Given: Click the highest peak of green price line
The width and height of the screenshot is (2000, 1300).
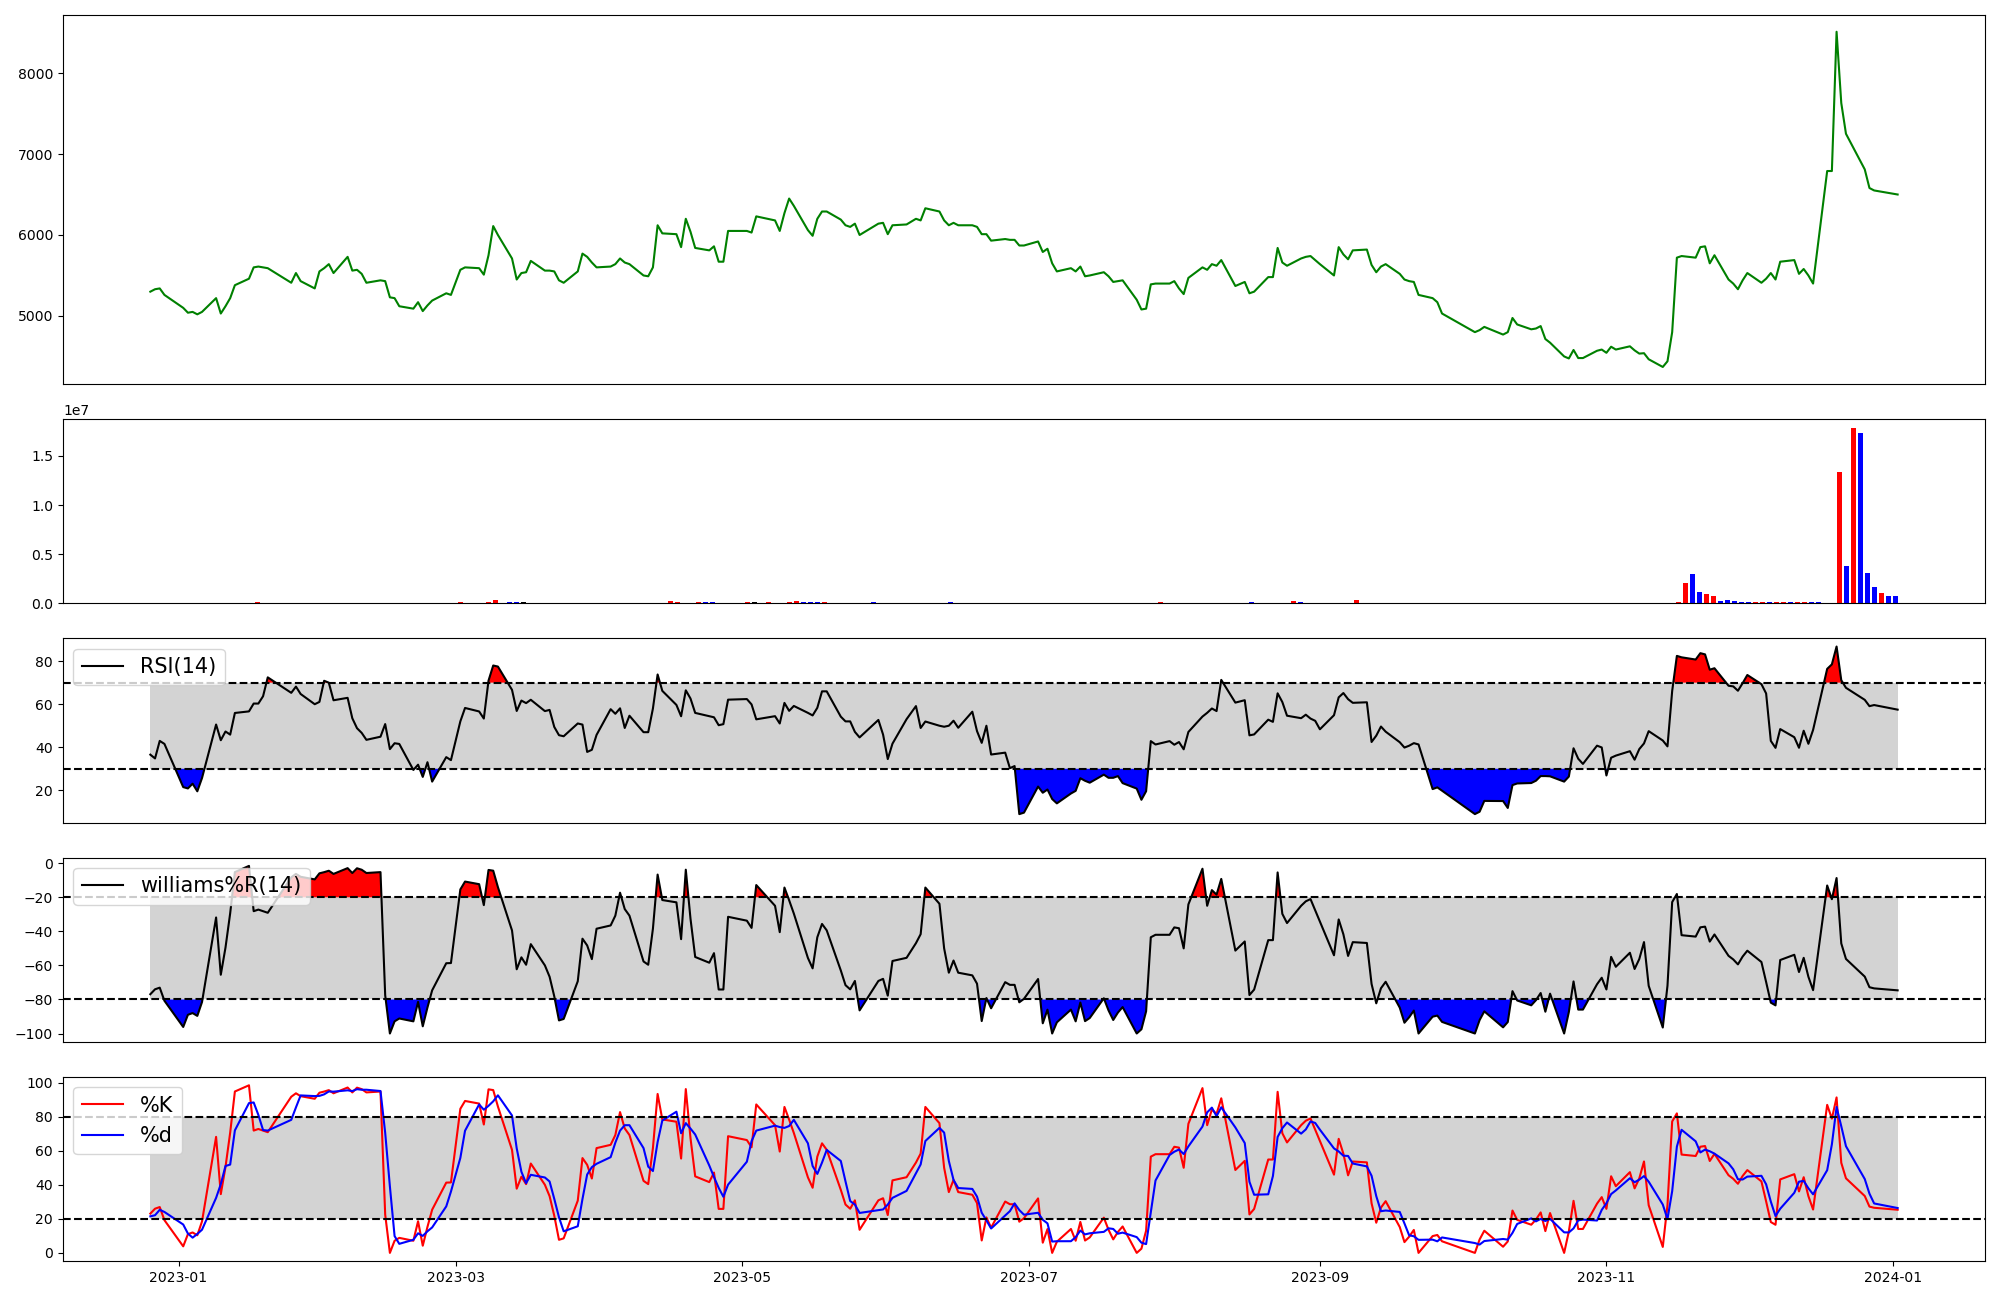Looking at the screenshot, I should pos(1836,33).
